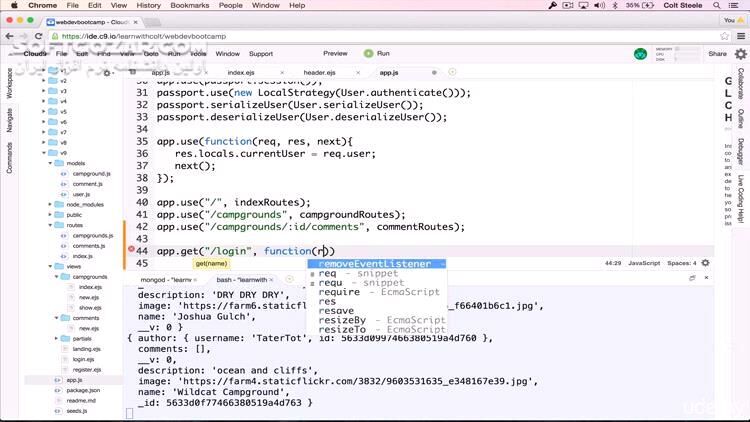The height and width of the screenshot is (422, 750).
Task: Click the red error marker on line 44
Action: coord(131,249)
